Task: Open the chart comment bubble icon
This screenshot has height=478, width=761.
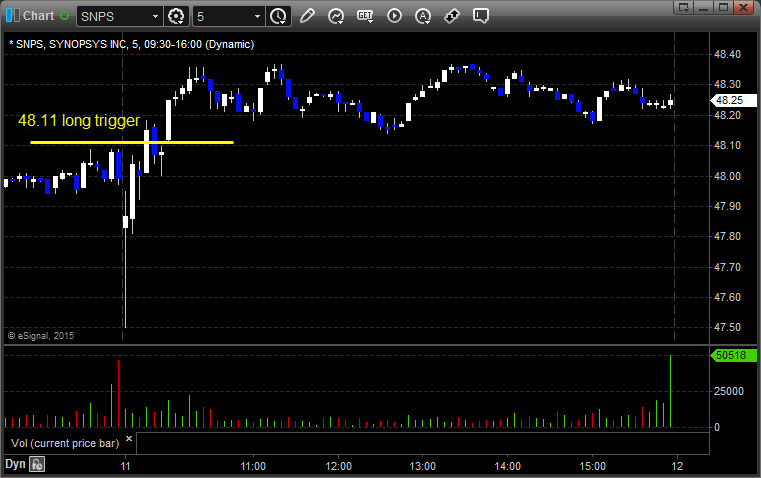Action: tap(480, 16)
